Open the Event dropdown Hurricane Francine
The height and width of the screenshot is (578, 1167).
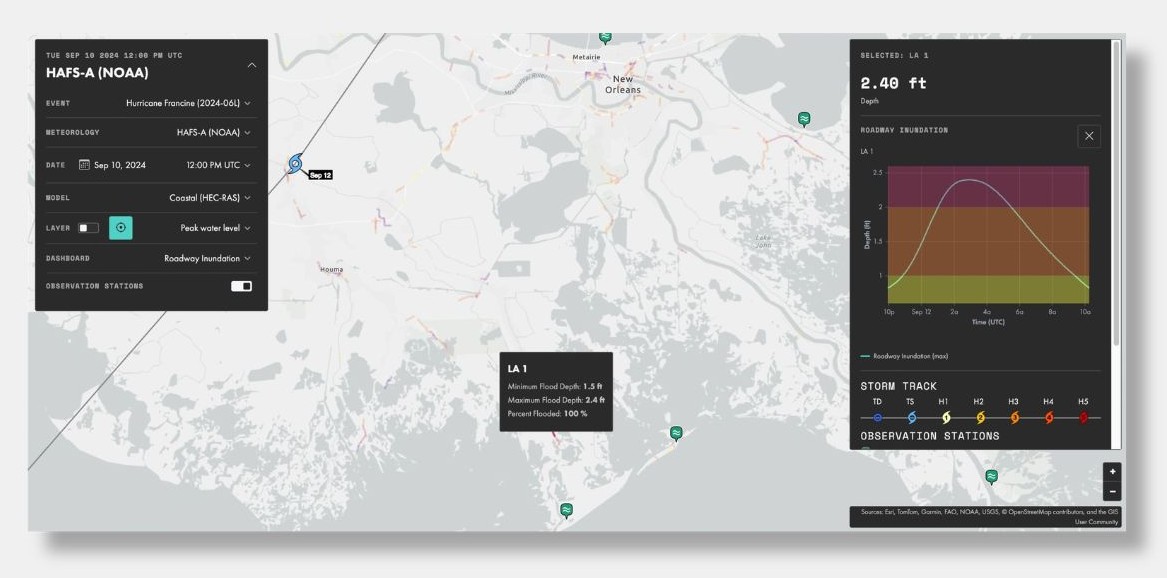pyautogui.click(x=188, y=103)
